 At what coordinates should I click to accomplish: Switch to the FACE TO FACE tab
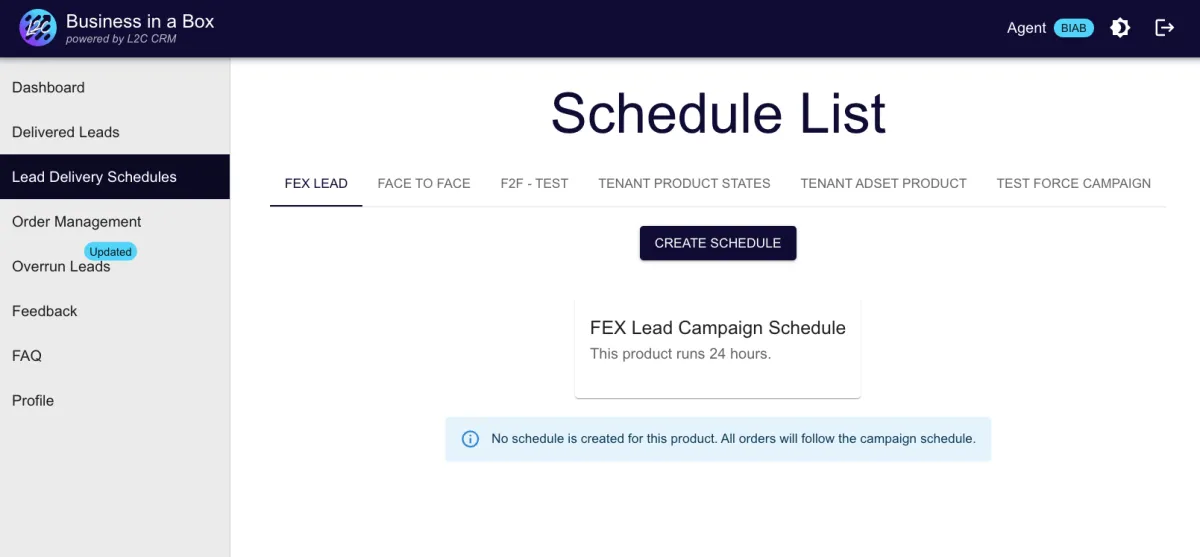pyautogui.click(x=424, y=183)
